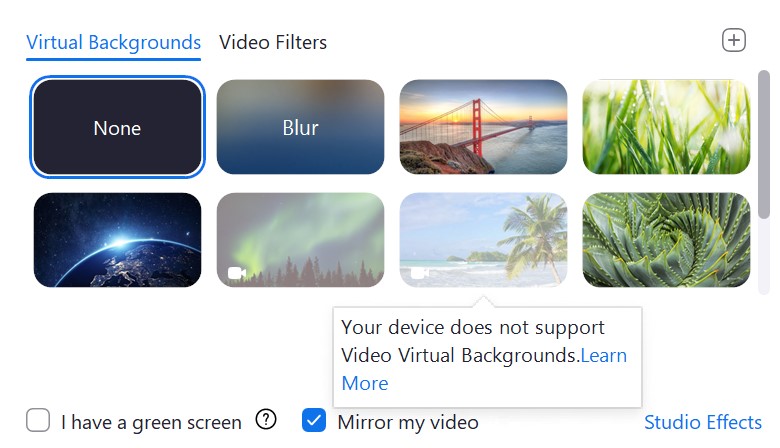
Task: Pick the Earth from space background
Action: (117, 240)
